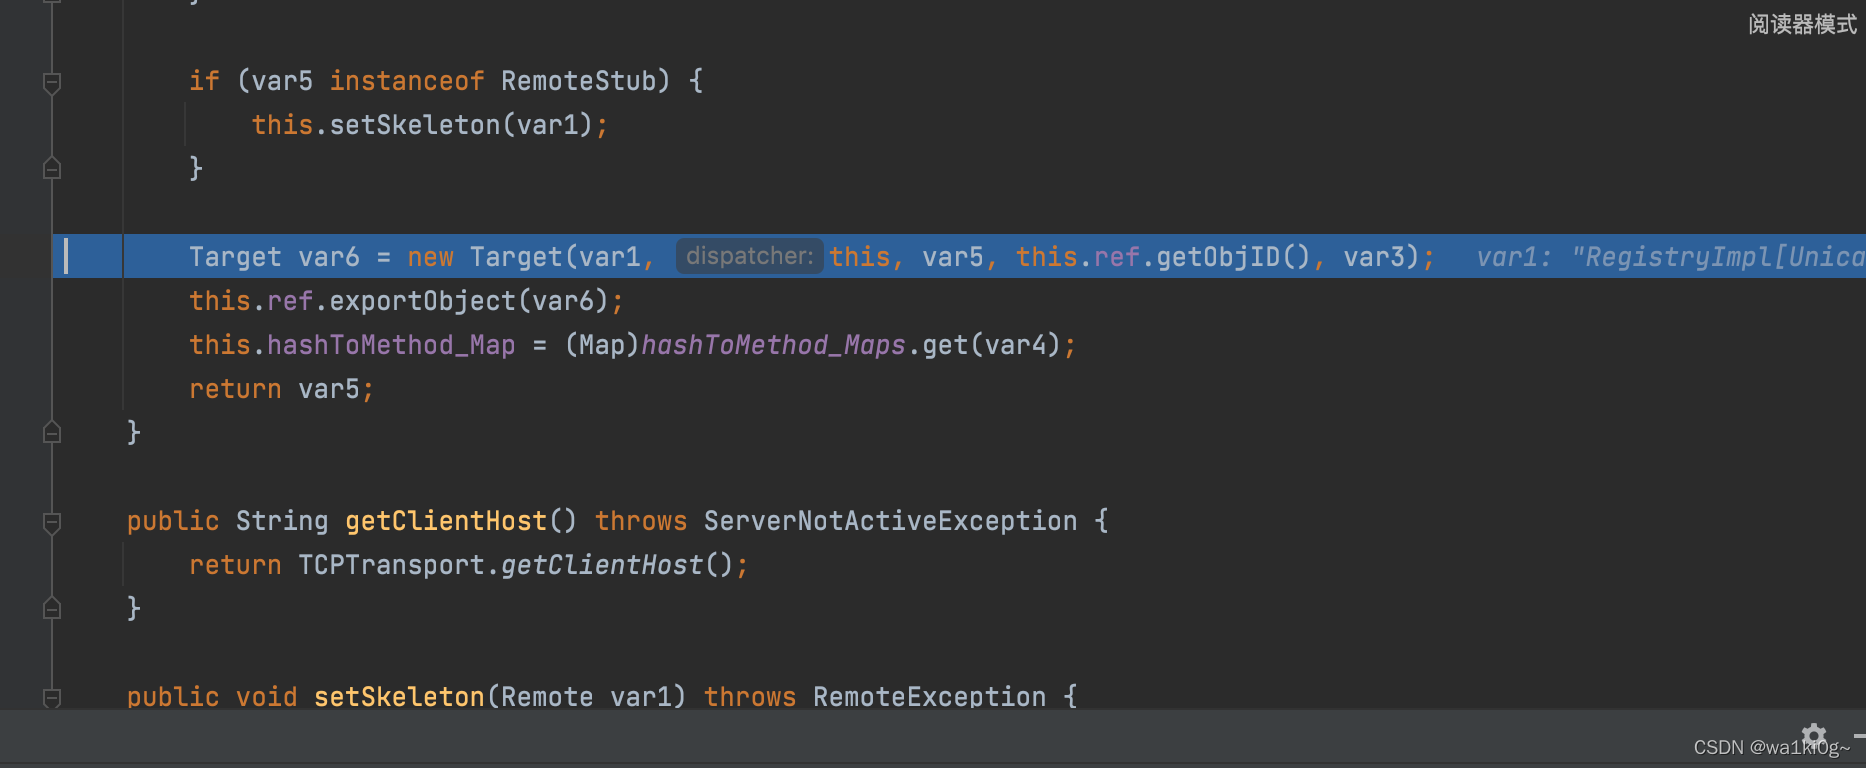This screenshot has height=768, width=1866.
Task: Click the hashToMethod_Map field being assigned
Action: (391, 345)
